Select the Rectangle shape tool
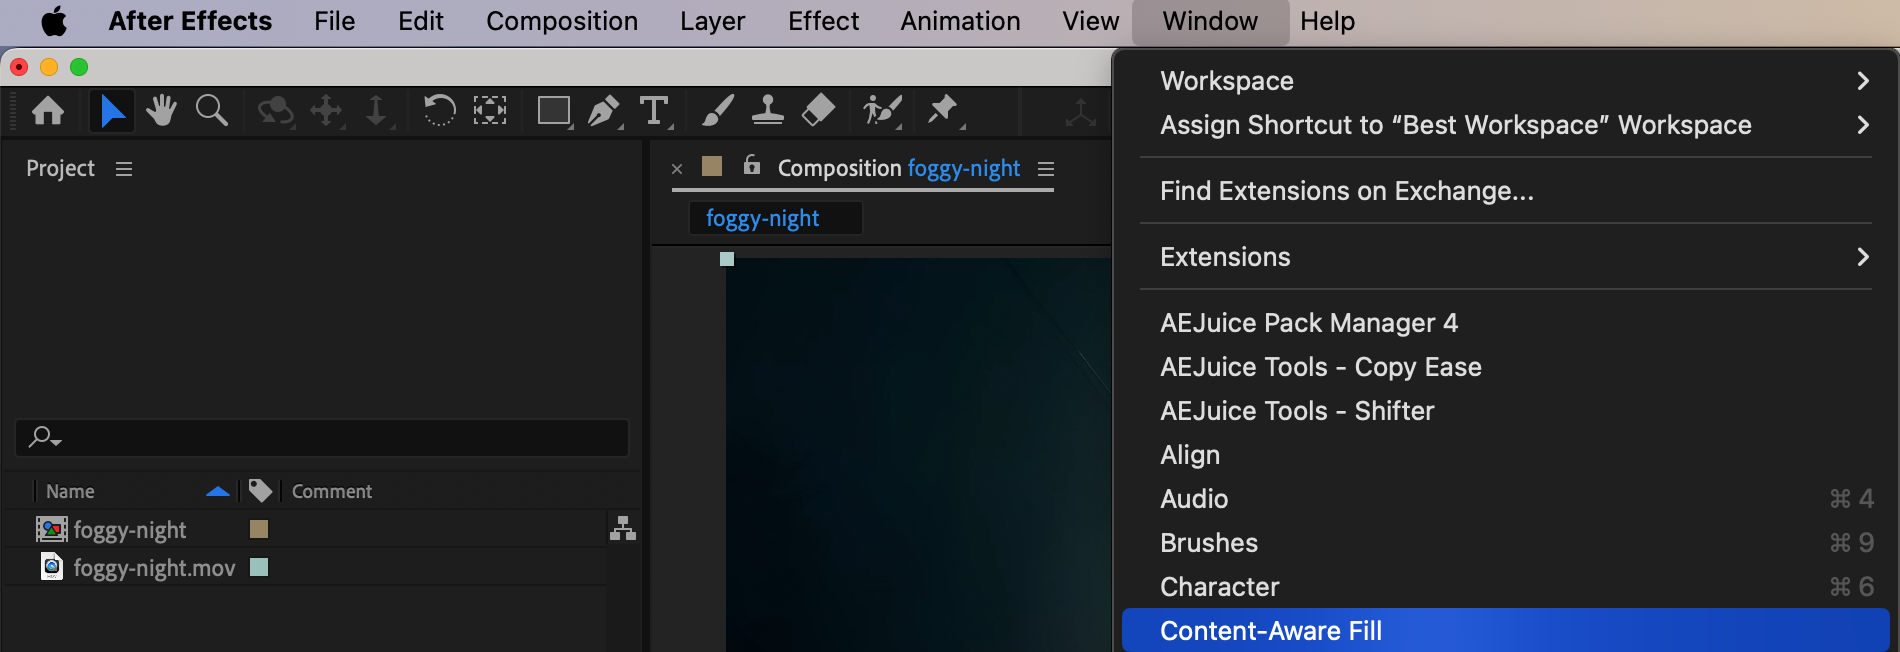 554,110
